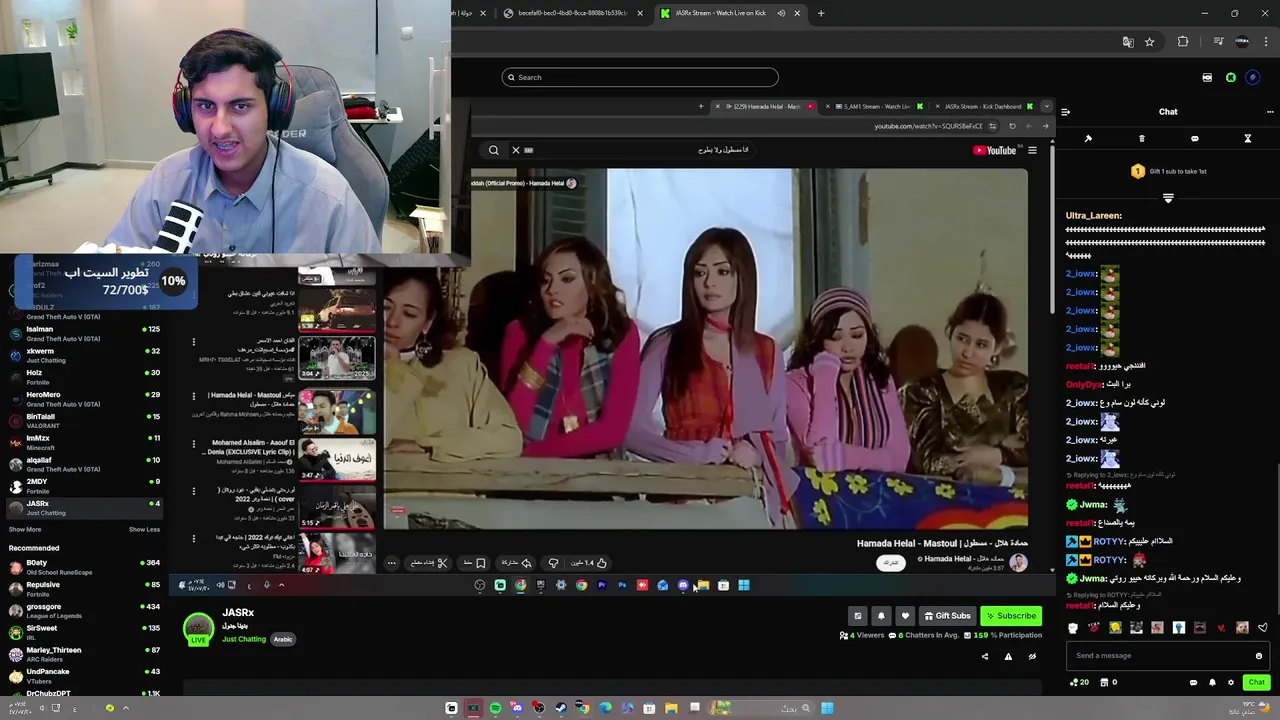Mute the JASRx Stream tab audio icon
This screenshot has height=720, width=1280.
coord(781,13)
